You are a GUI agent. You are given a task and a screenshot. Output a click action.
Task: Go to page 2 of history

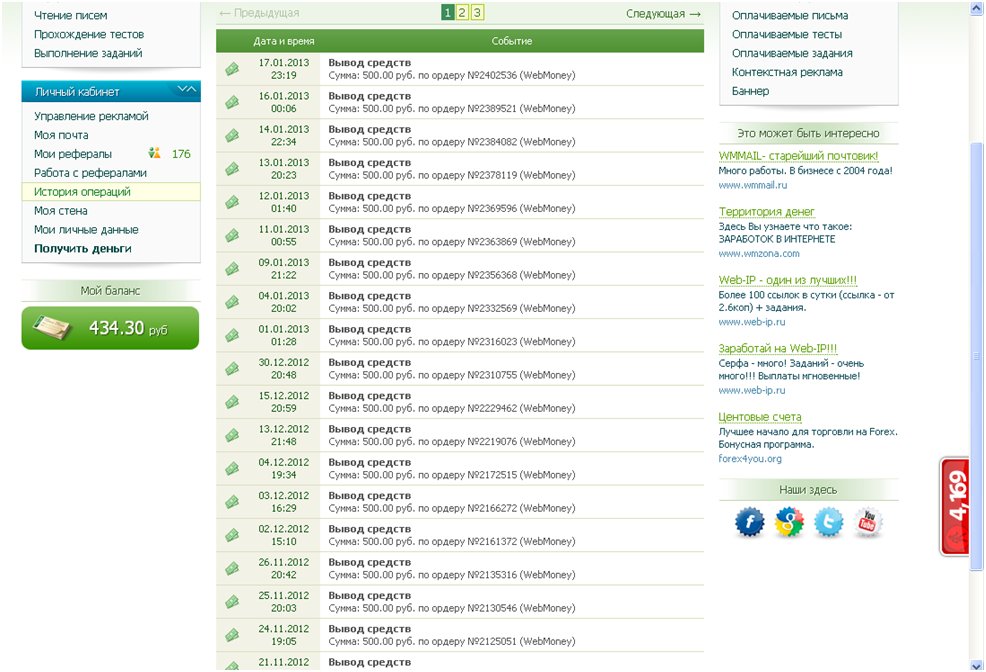(x=462, y=13)
